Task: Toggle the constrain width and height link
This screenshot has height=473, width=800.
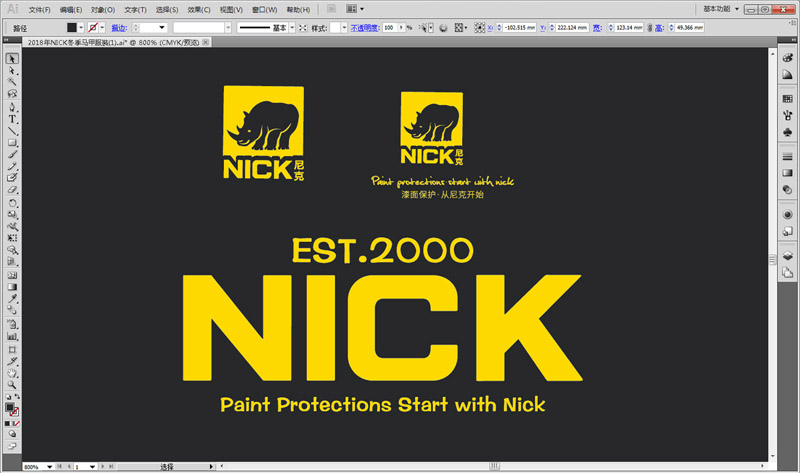Action: coord(650,28)
